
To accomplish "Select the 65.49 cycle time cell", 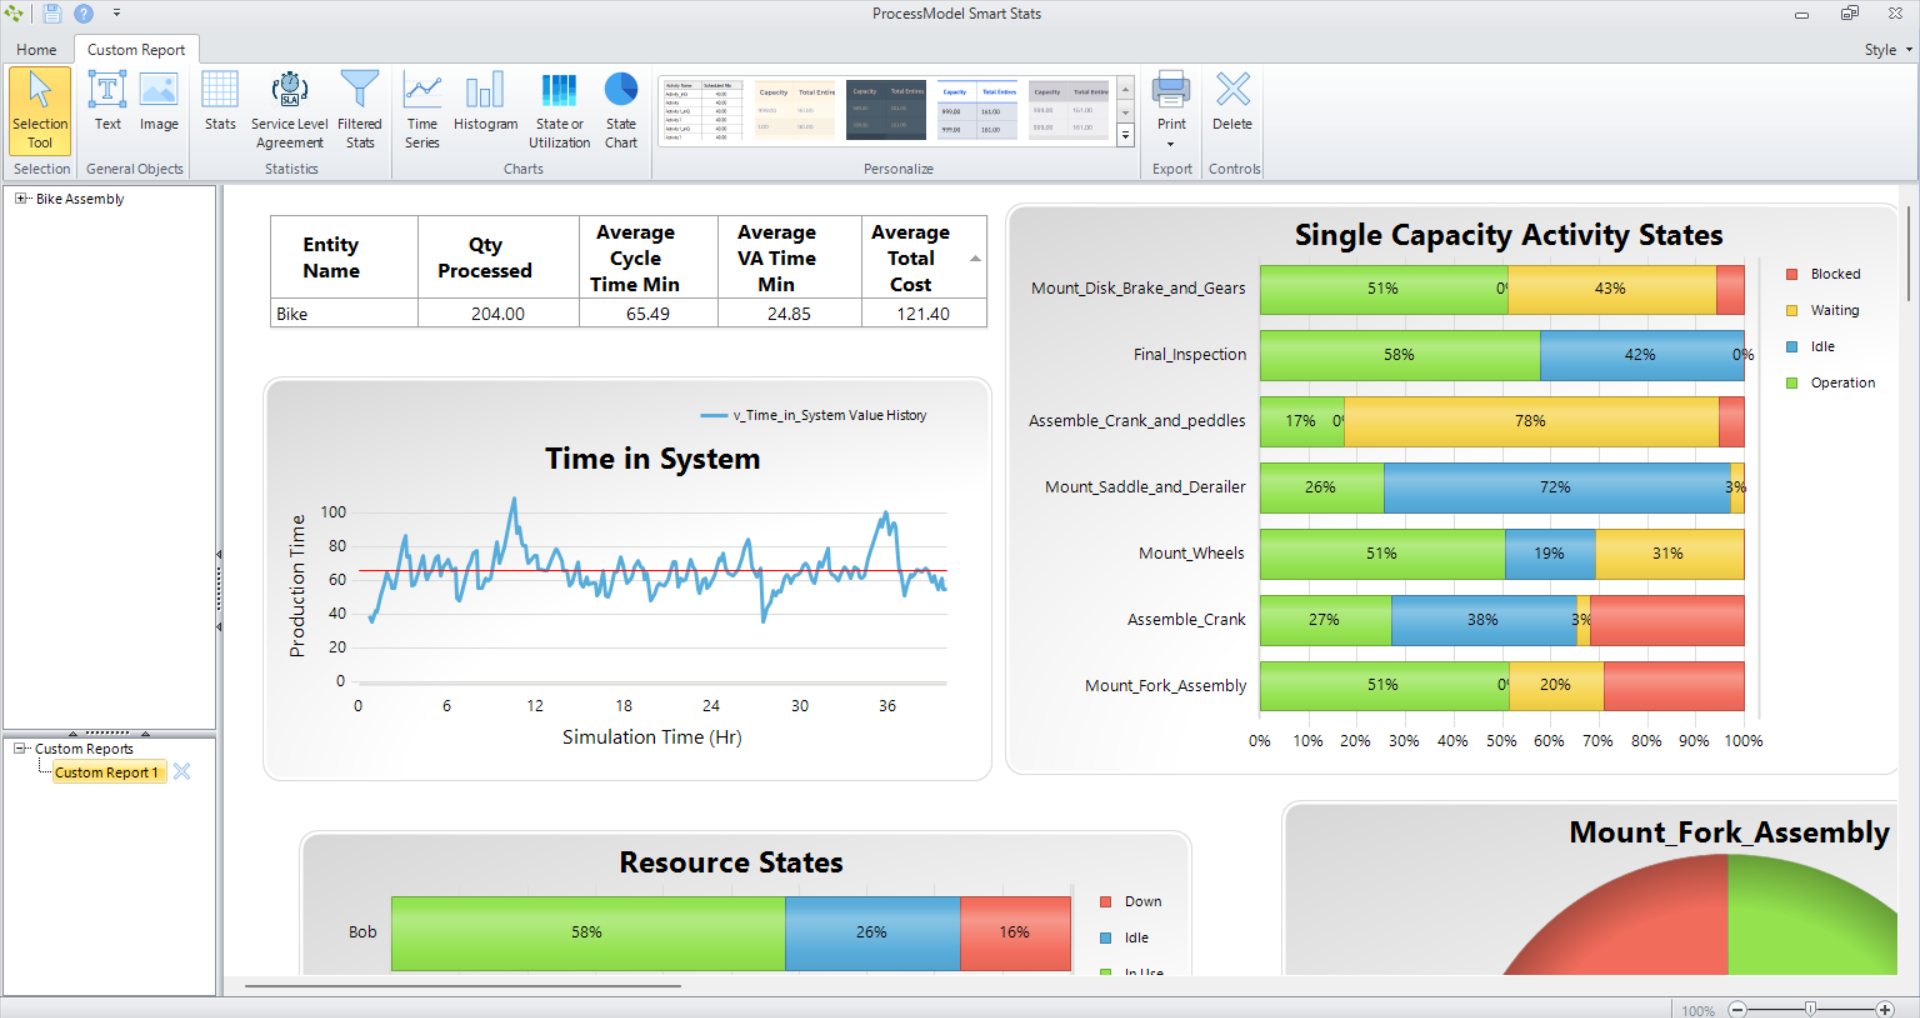I will (648, 314).
